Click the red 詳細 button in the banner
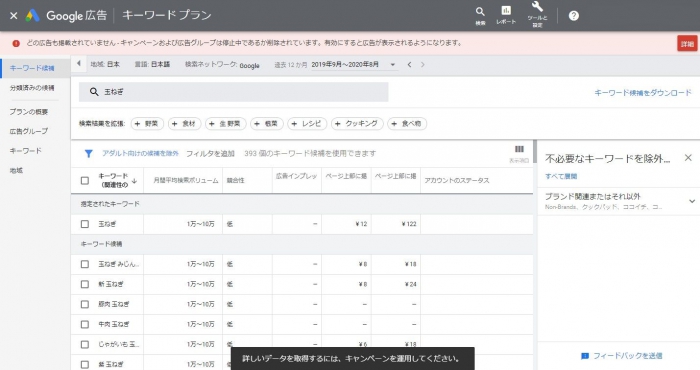Image resolution: width=700 pixels, height=370 pixels. (687, 44)
